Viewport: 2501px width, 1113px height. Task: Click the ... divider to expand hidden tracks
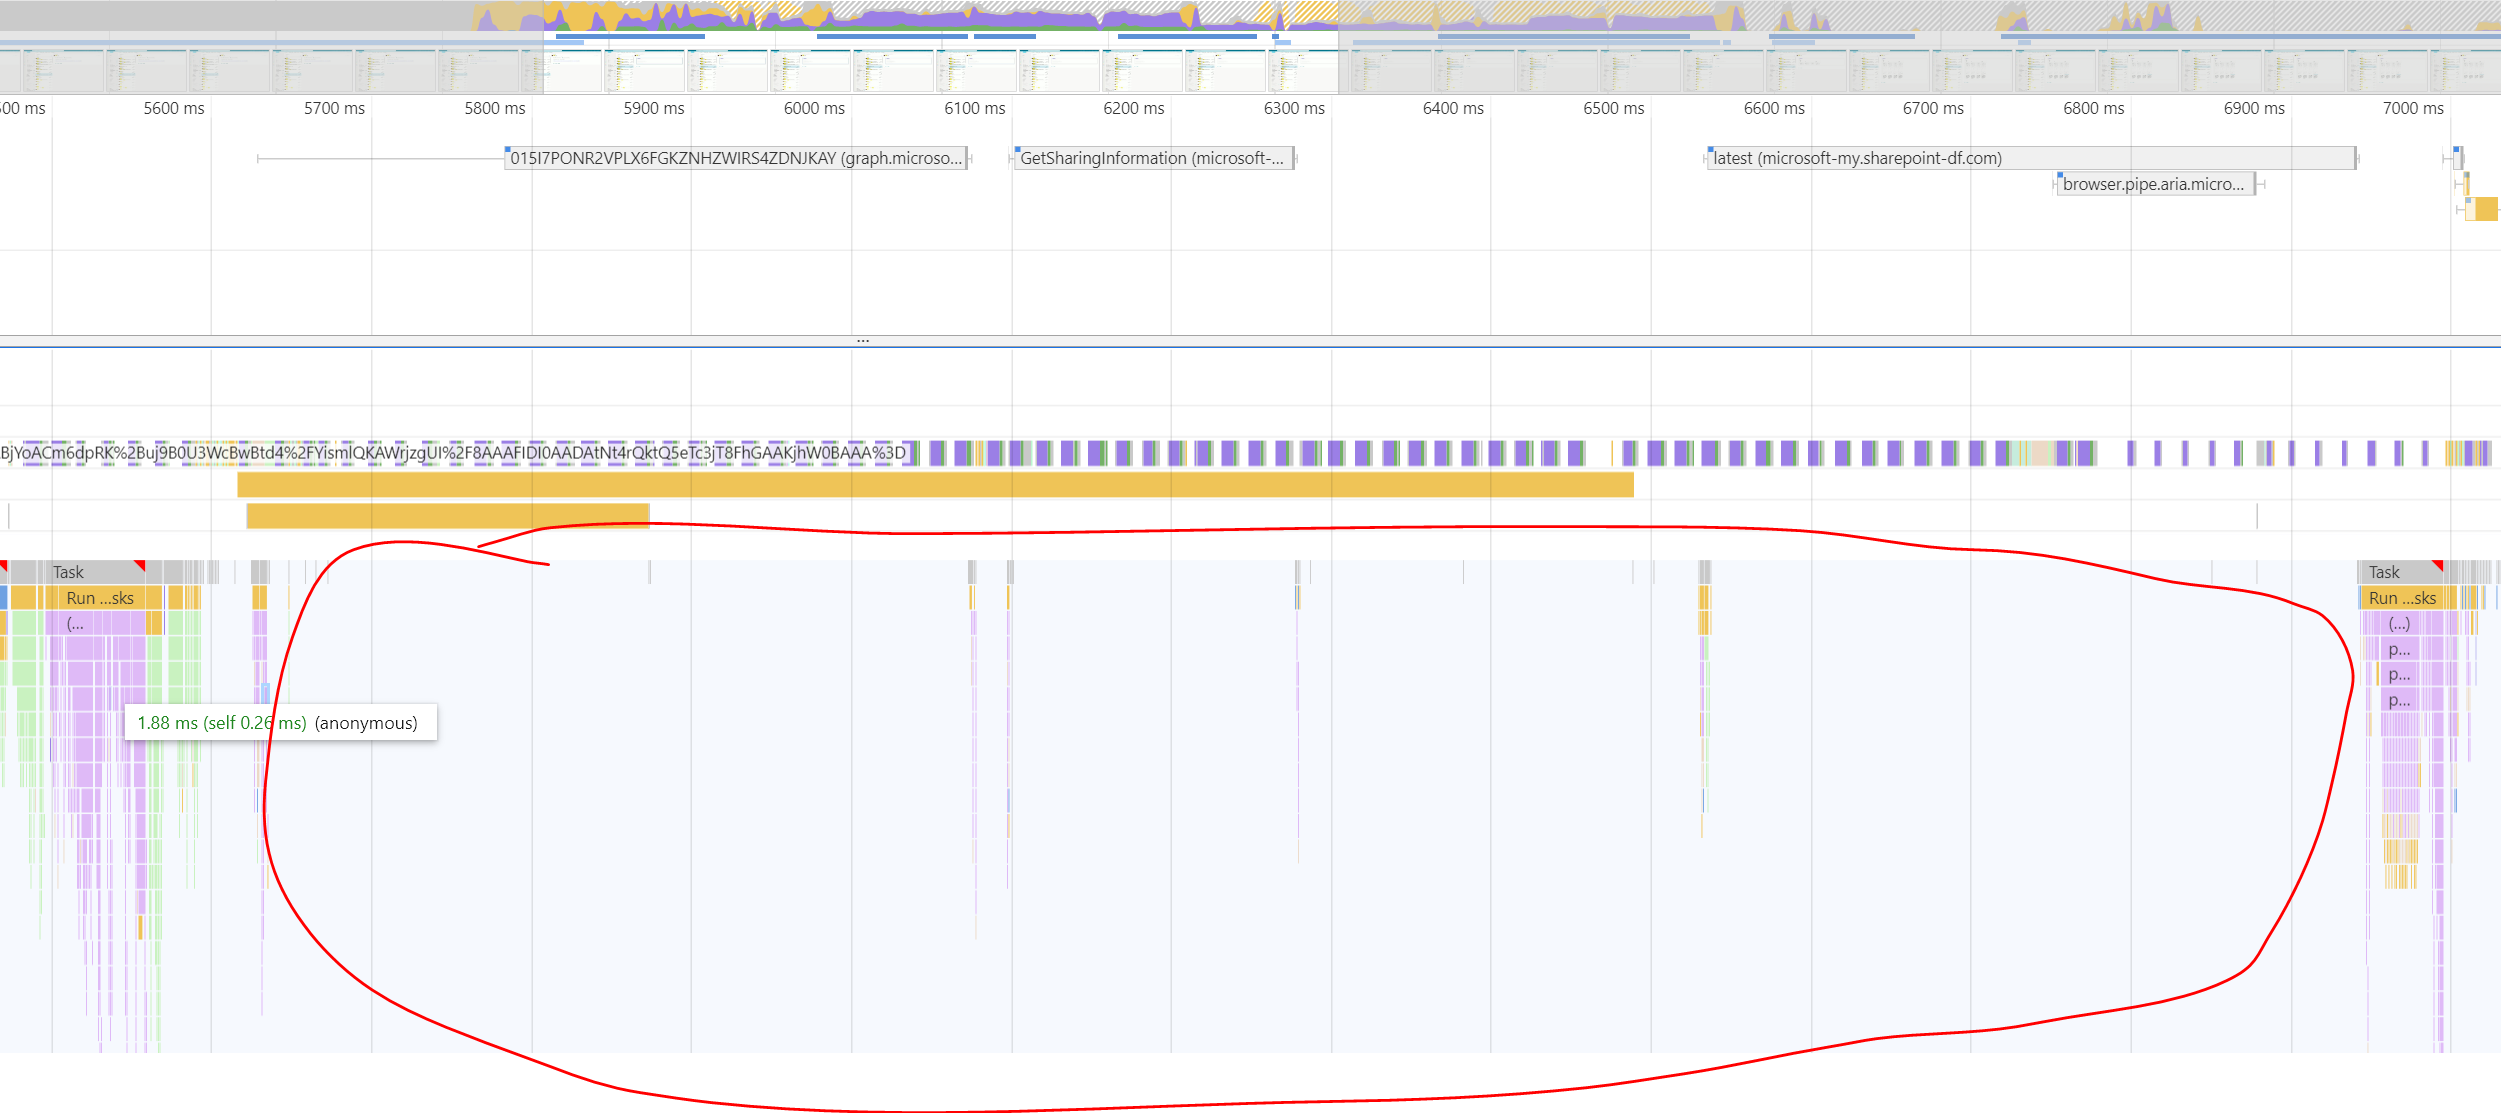point(863,340)
